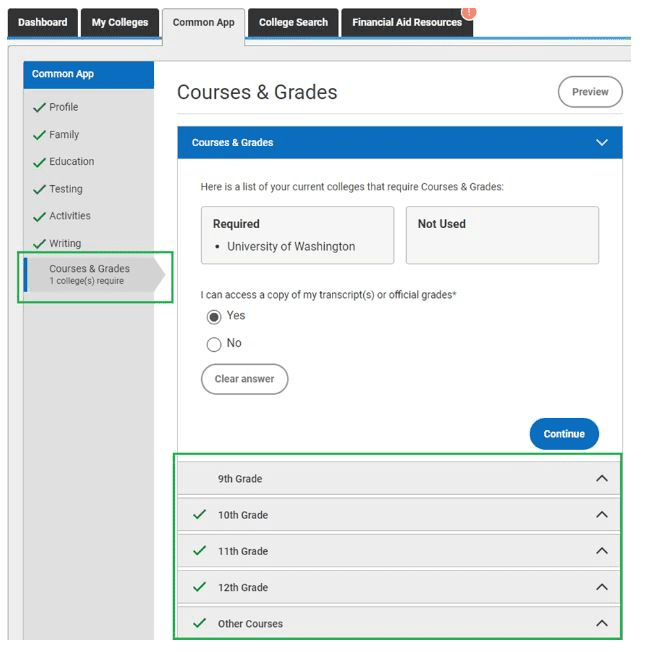Click the Financial Aid Resources notification badge
The height and width of the screenshot is (652, 649).
(x=468, y=11)
